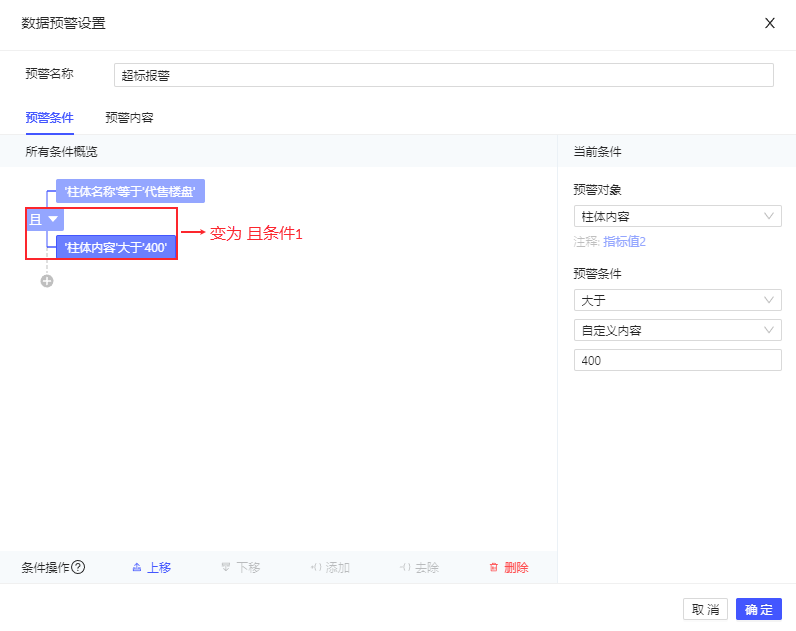Open the 大于 comparison dropdown
Screen dimensions: 796x631
coord(677,300)
